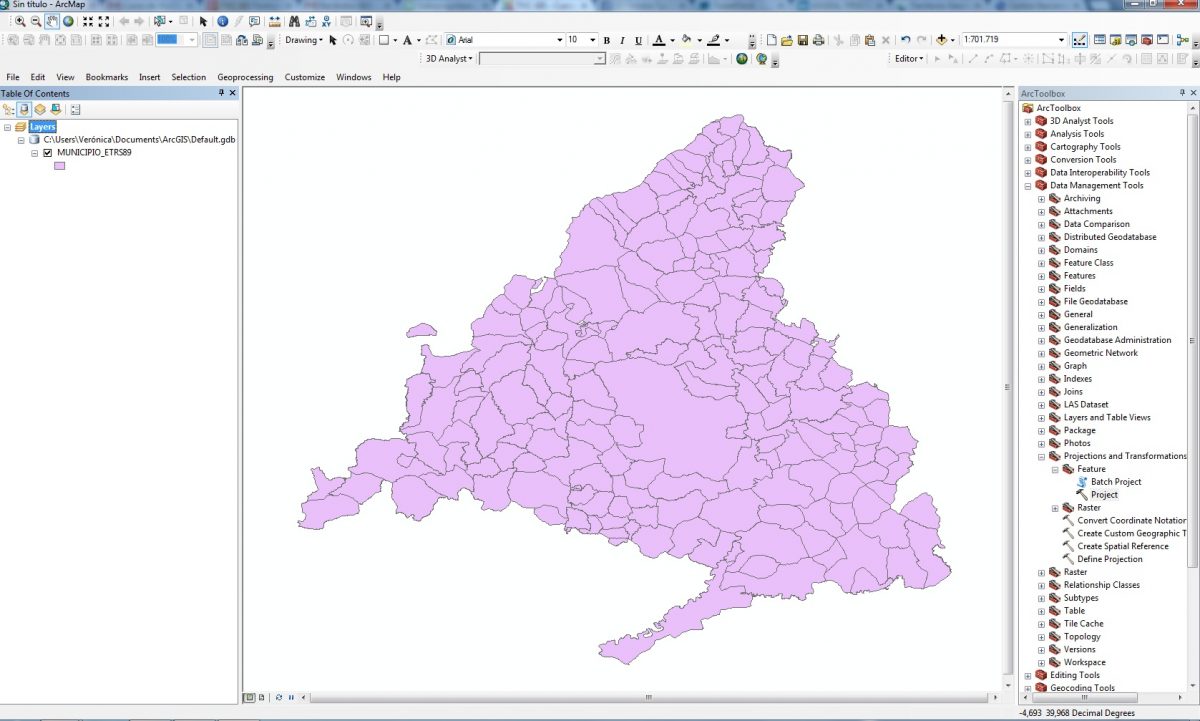Toggle underline text formatting
The image size is (1200, 721).
[639, 39]
